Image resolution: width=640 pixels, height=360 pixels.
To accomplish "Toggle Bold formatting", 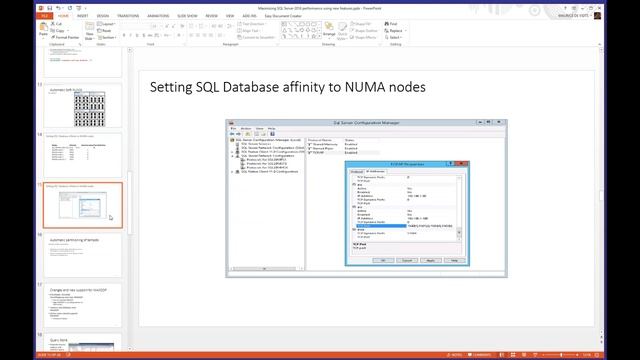I will [124, 36].
